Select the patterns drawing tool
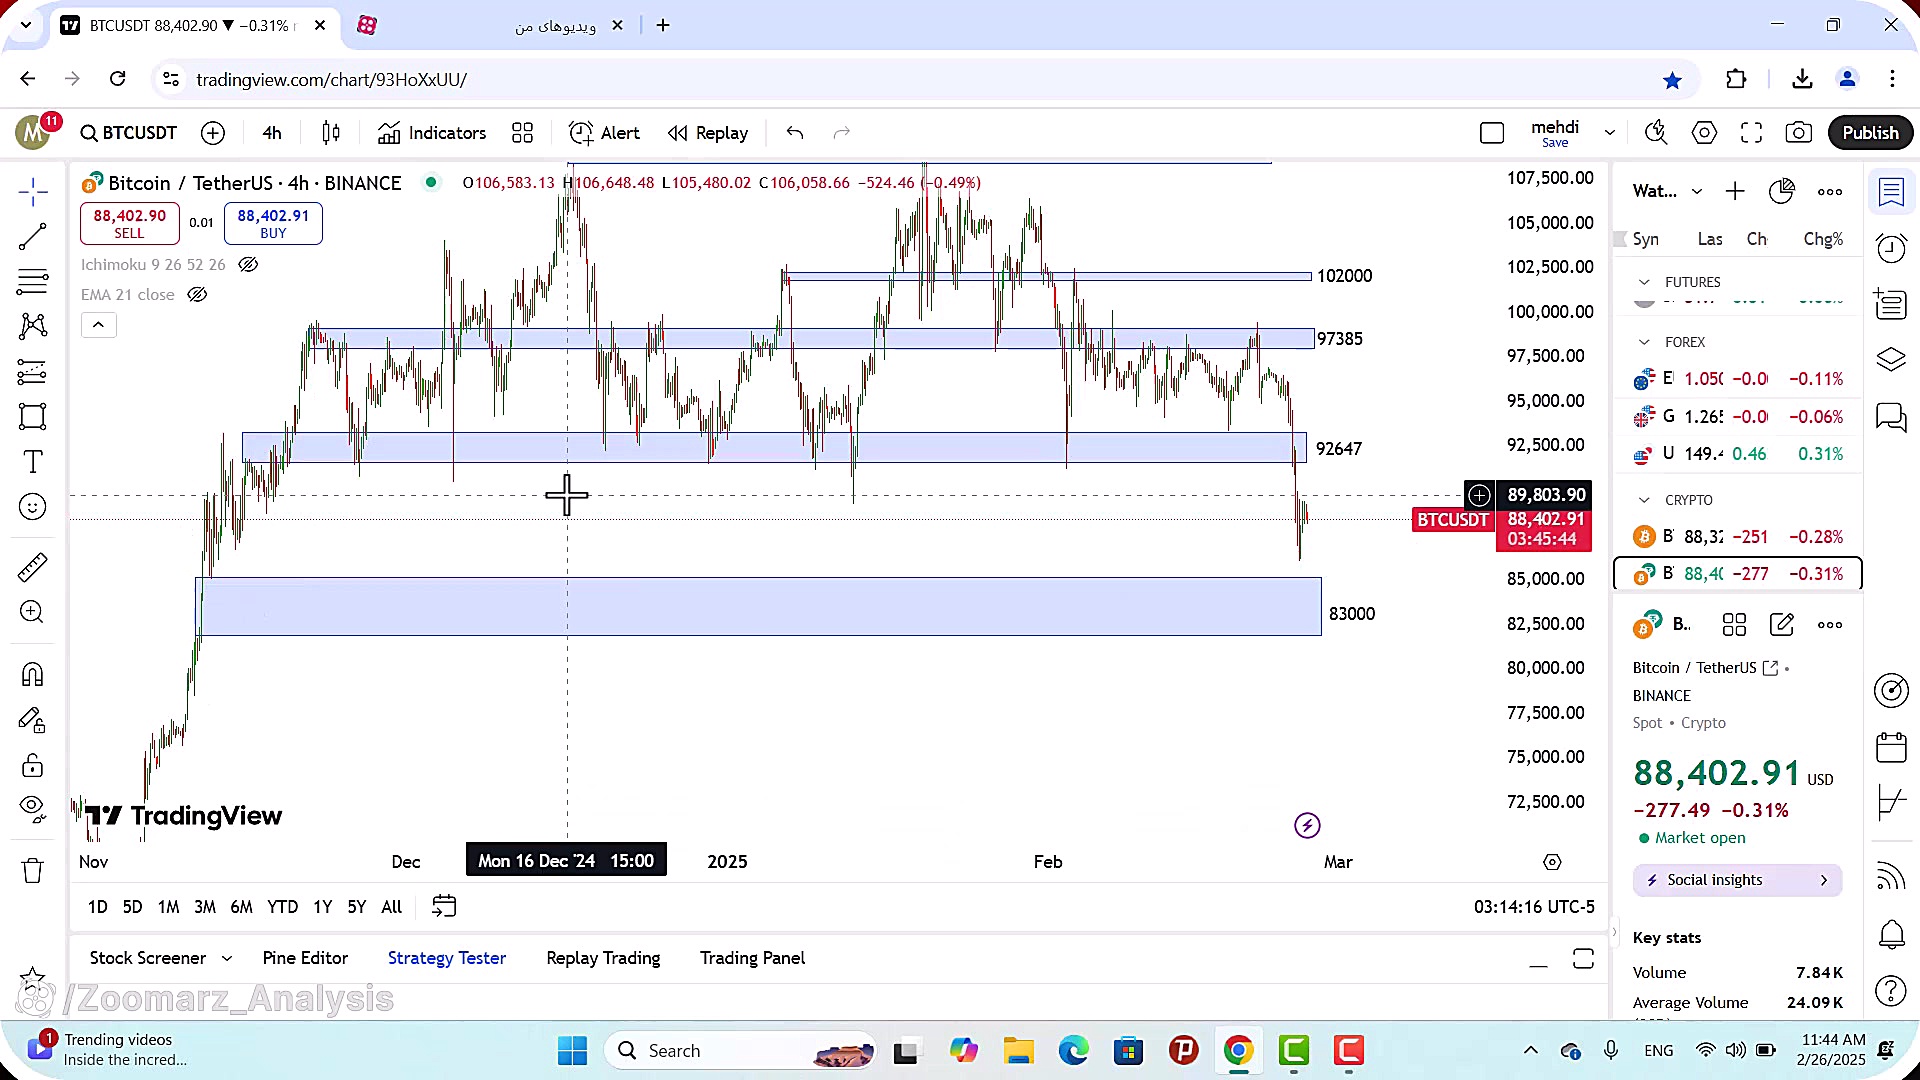The width and height of the screenshot is (1920, 1080). click(32, 326)
